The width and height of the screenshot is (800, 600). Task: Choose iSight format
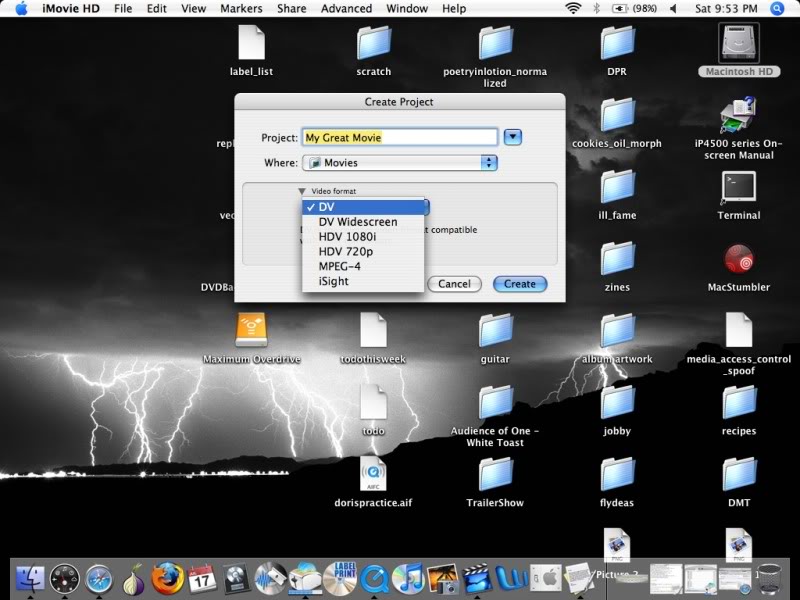(363, 281)
